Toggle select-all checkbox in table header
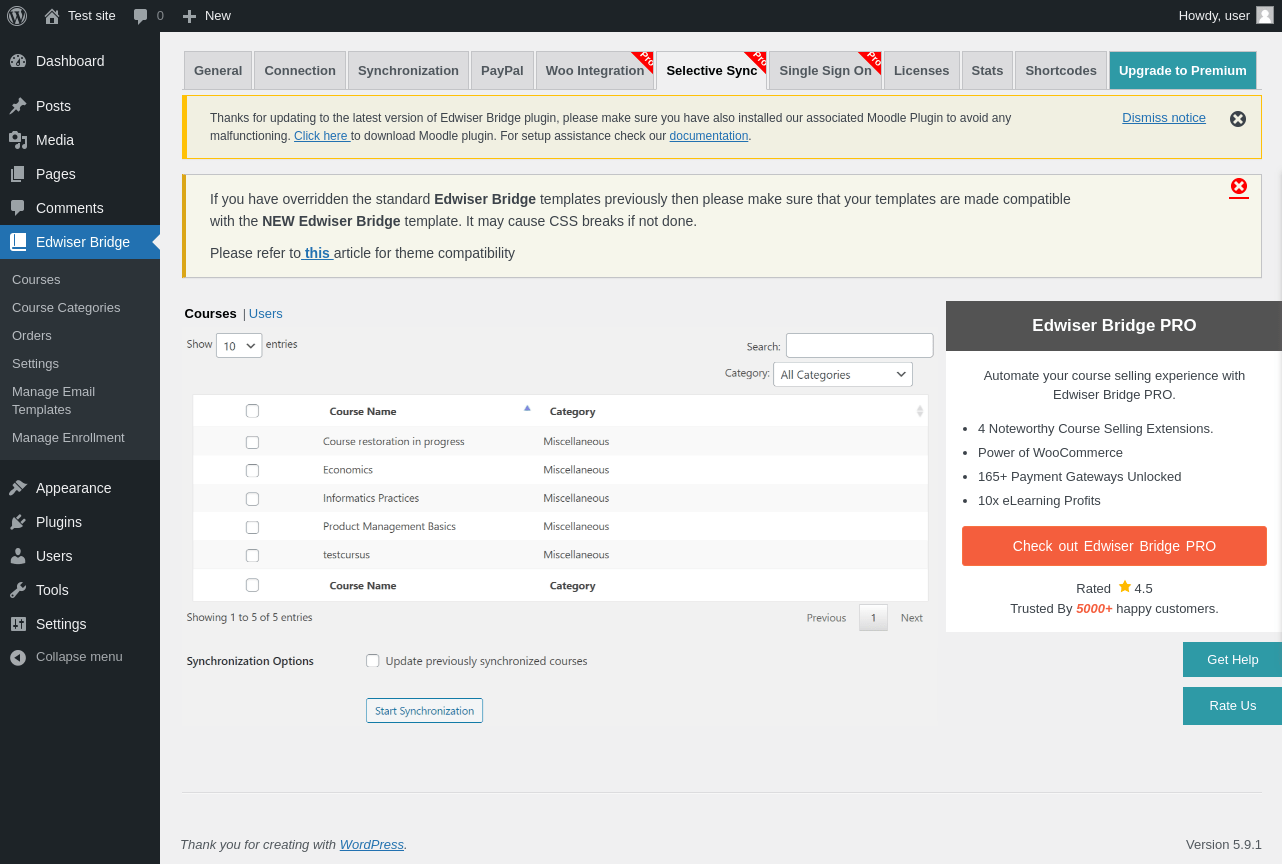 (x=252, y=411)
